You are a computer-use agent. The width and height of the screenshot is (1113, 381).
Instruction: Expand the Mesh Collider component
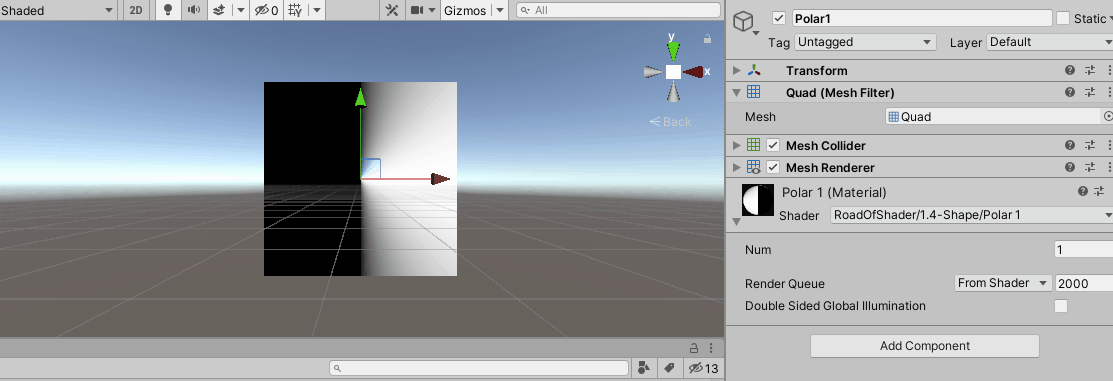[x=736, y=145]
